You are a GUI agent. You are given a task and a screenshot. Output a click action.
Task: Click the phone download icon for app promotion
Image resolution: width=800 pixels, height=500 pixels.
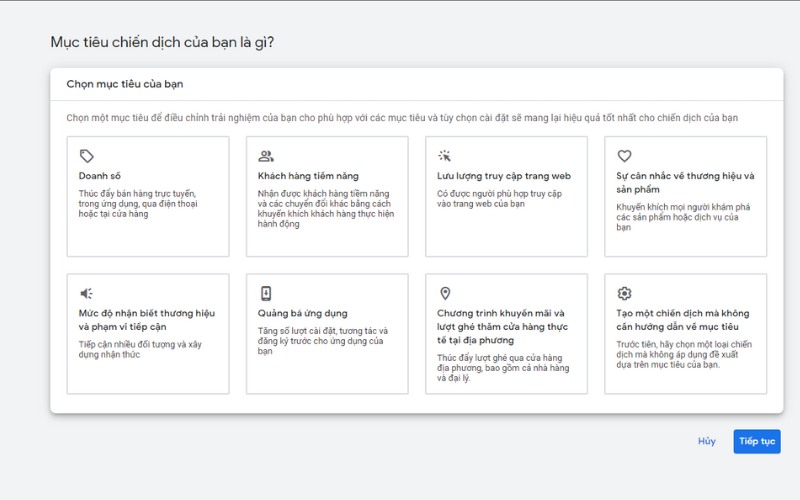pos(266,293)
